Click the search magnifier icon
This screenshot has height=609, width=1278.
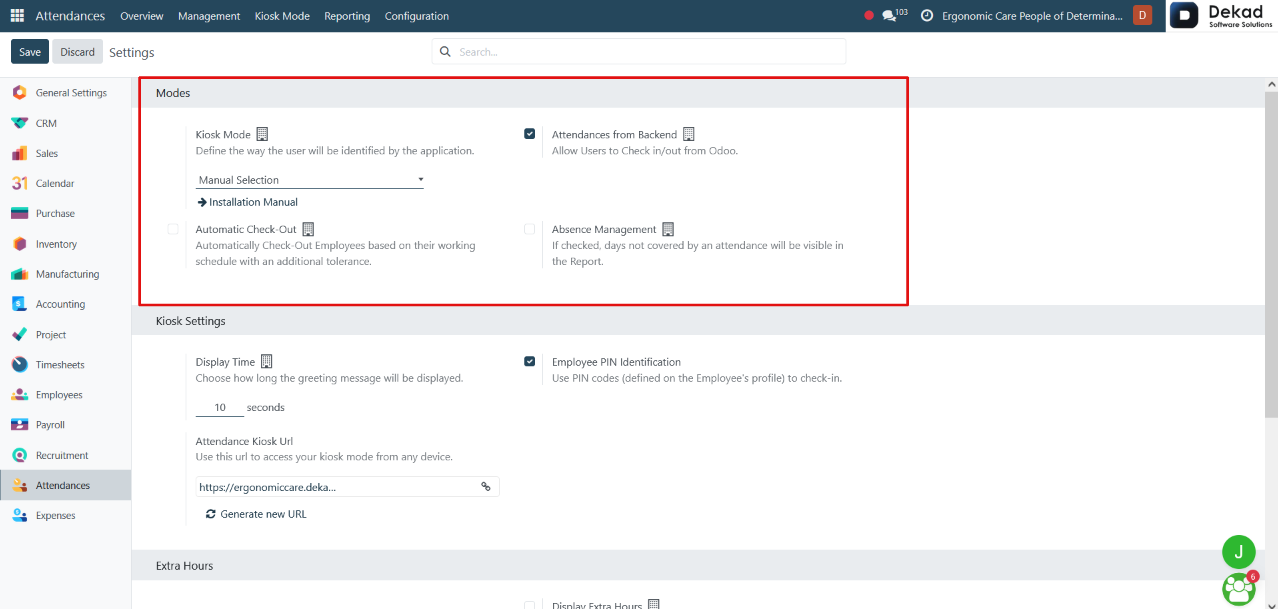446,51
